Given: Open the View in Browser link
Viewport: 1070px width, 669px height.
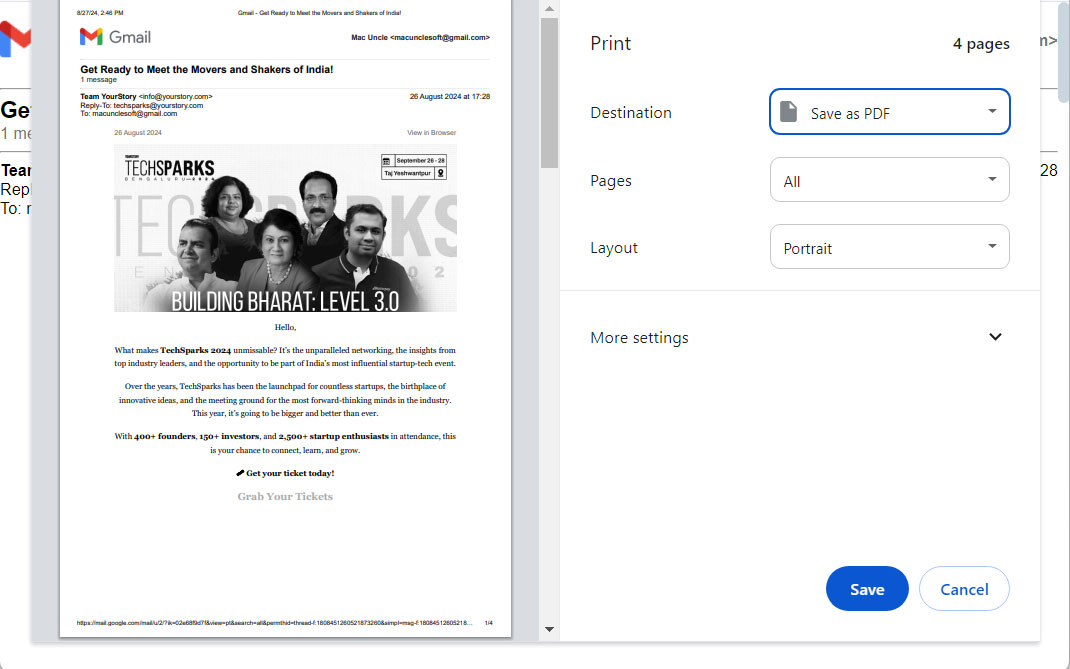Looking at the screenshot, I should [431, 131].
